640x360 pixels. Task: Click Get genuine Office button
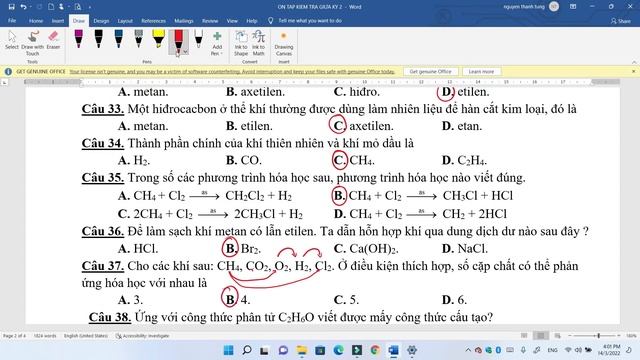pos(430,71)
